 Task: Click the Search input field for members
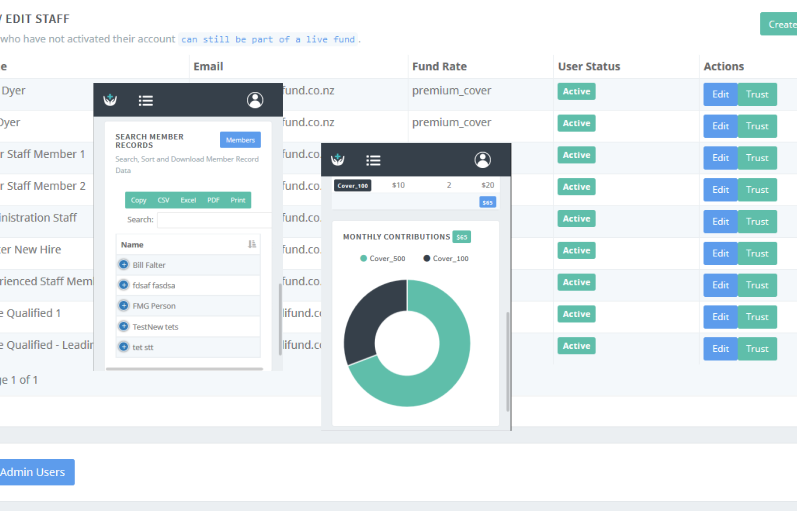click(x=214, y=220)
